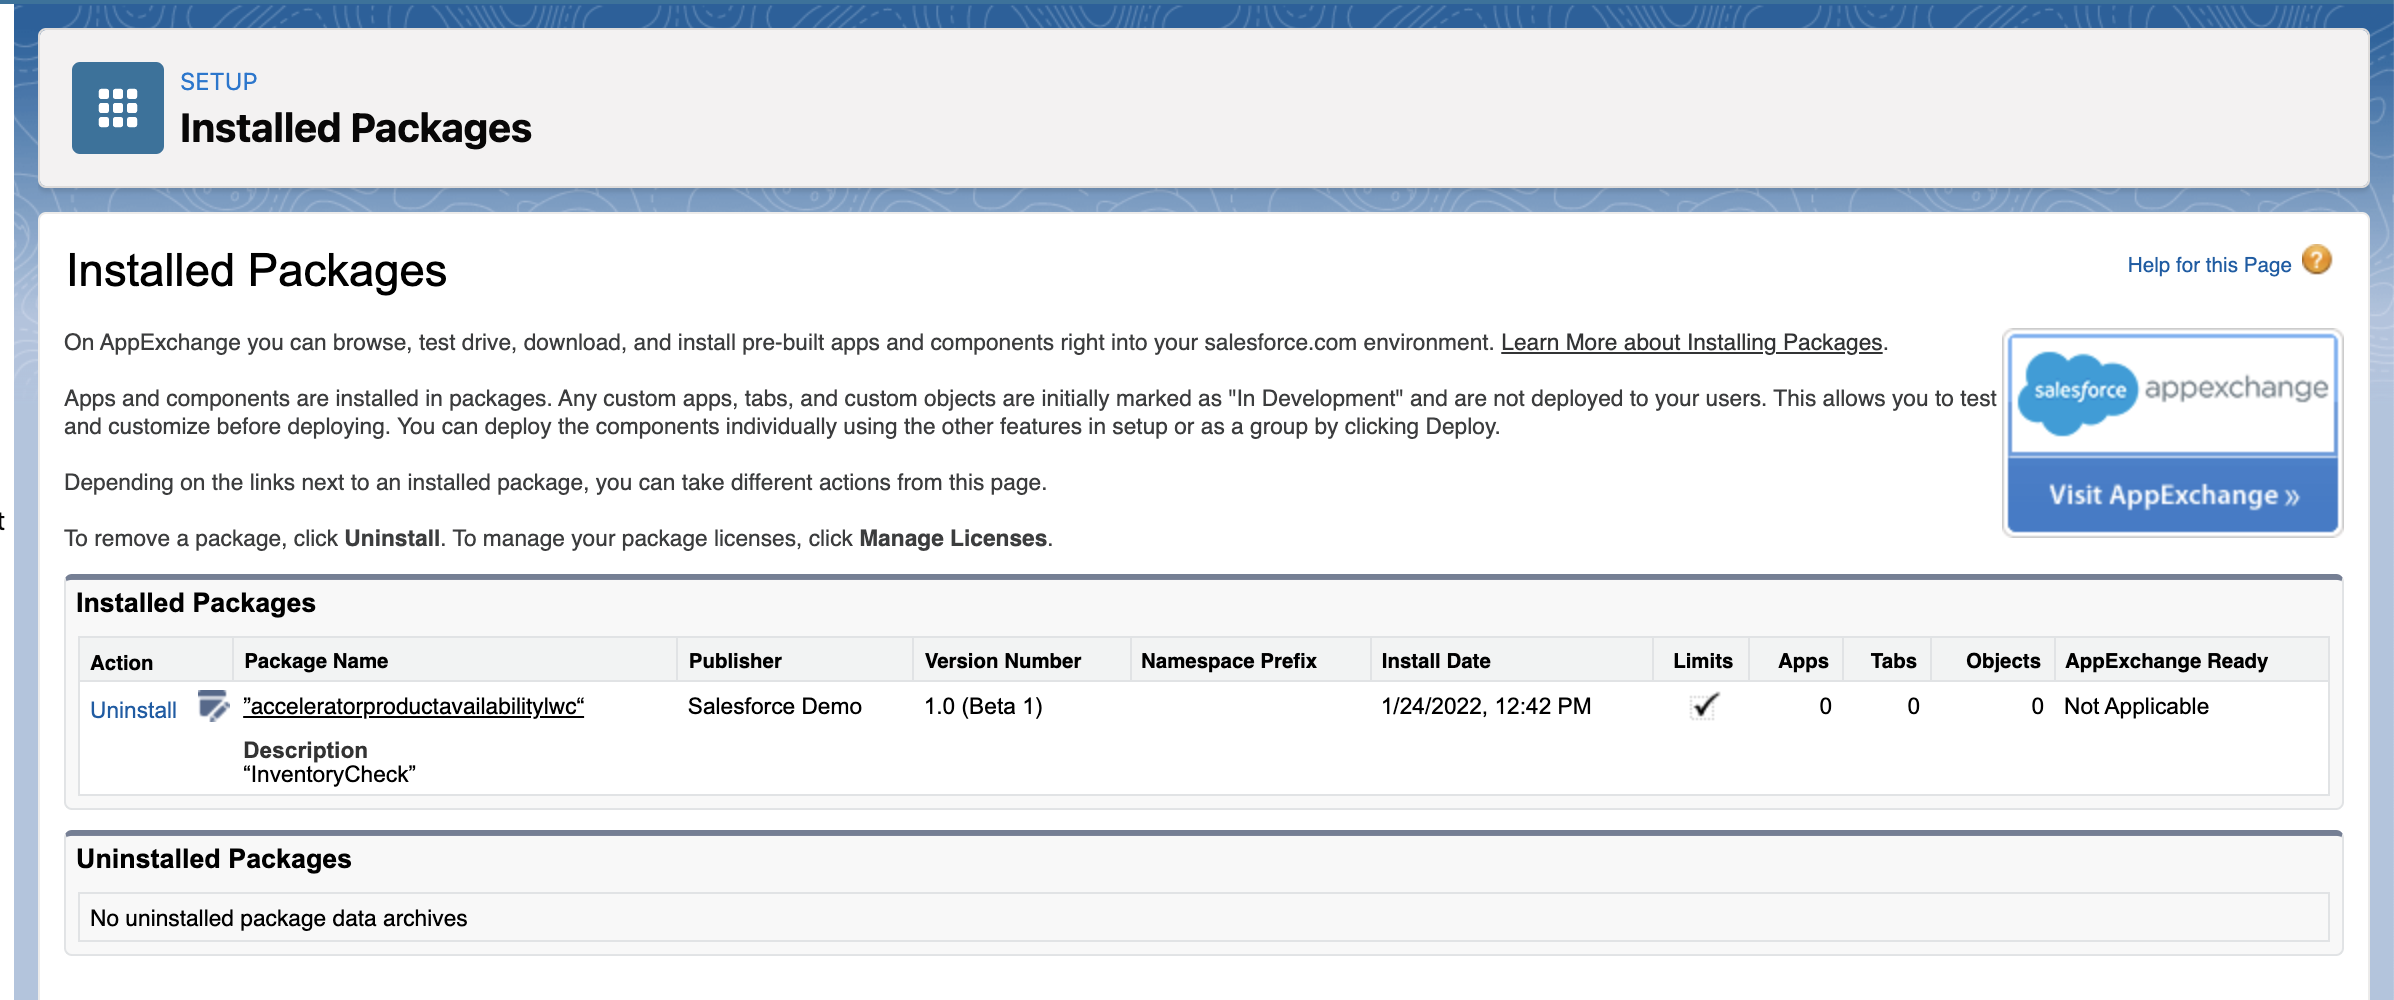Viewport: 2394px width, 1000px height.
Task: Click the Salesforce AppExchange logo
Action: [2173, 393]
